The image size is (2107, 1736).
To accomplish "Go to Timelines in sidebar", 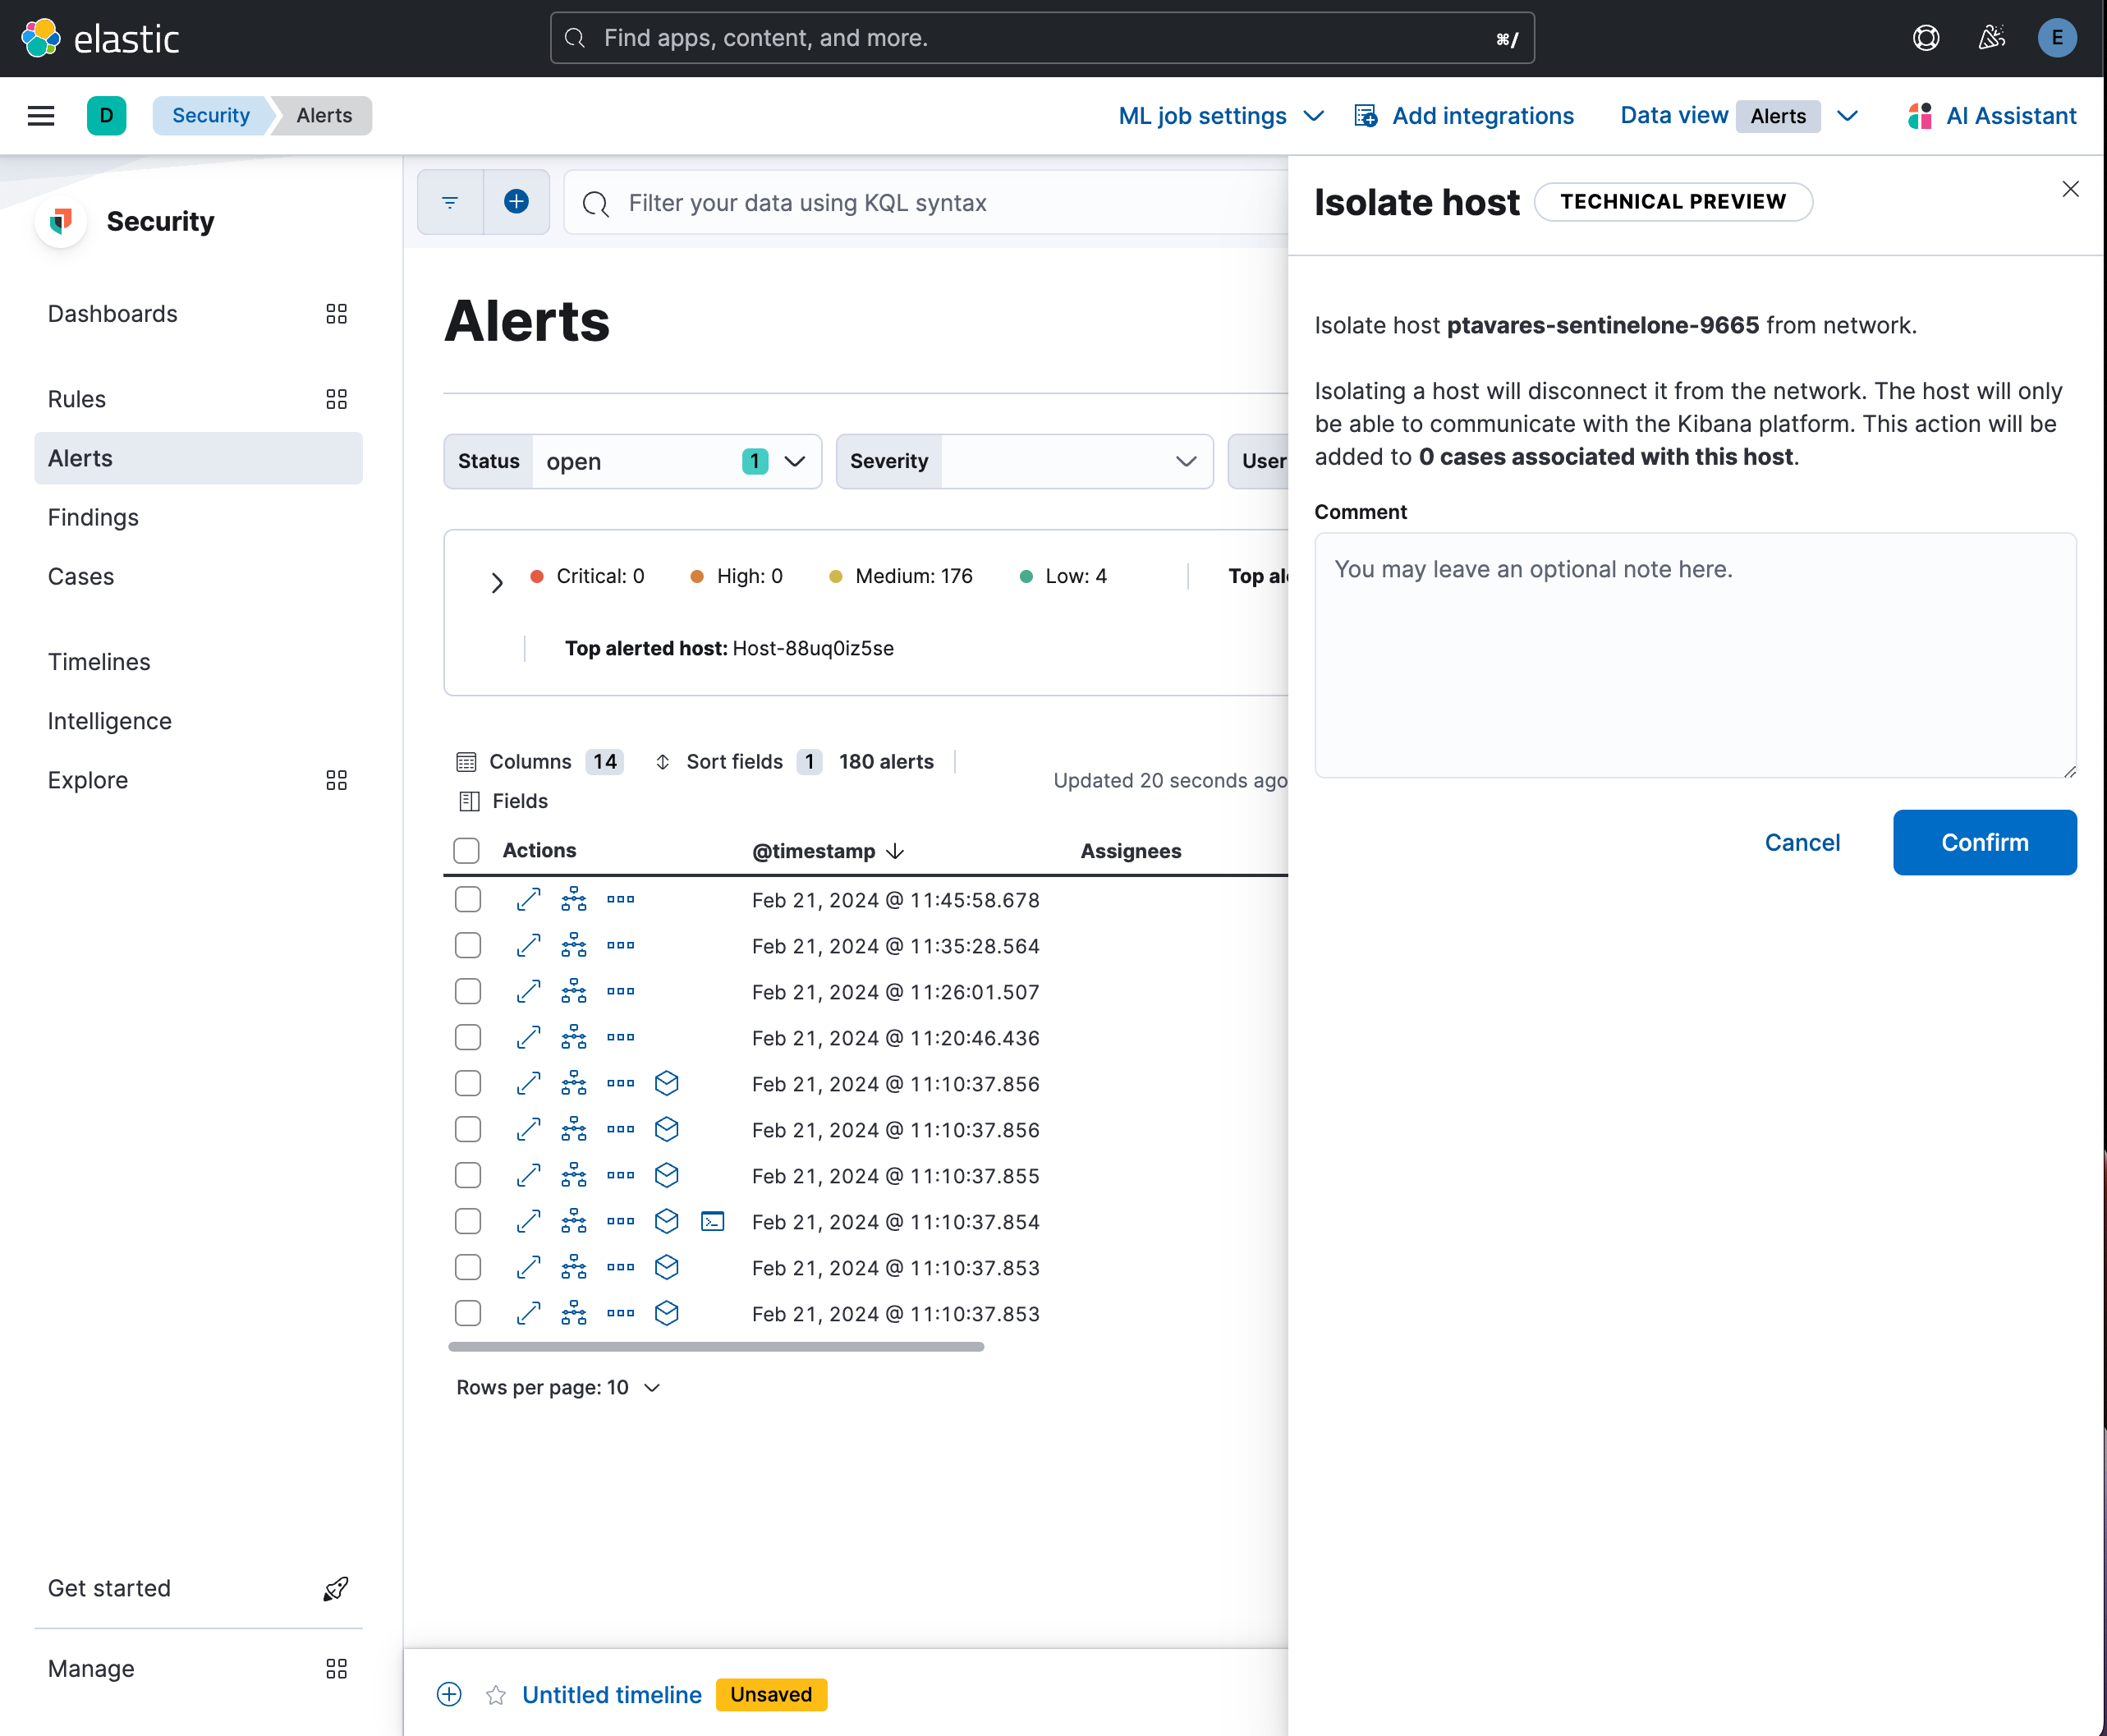I will [99, 662].
